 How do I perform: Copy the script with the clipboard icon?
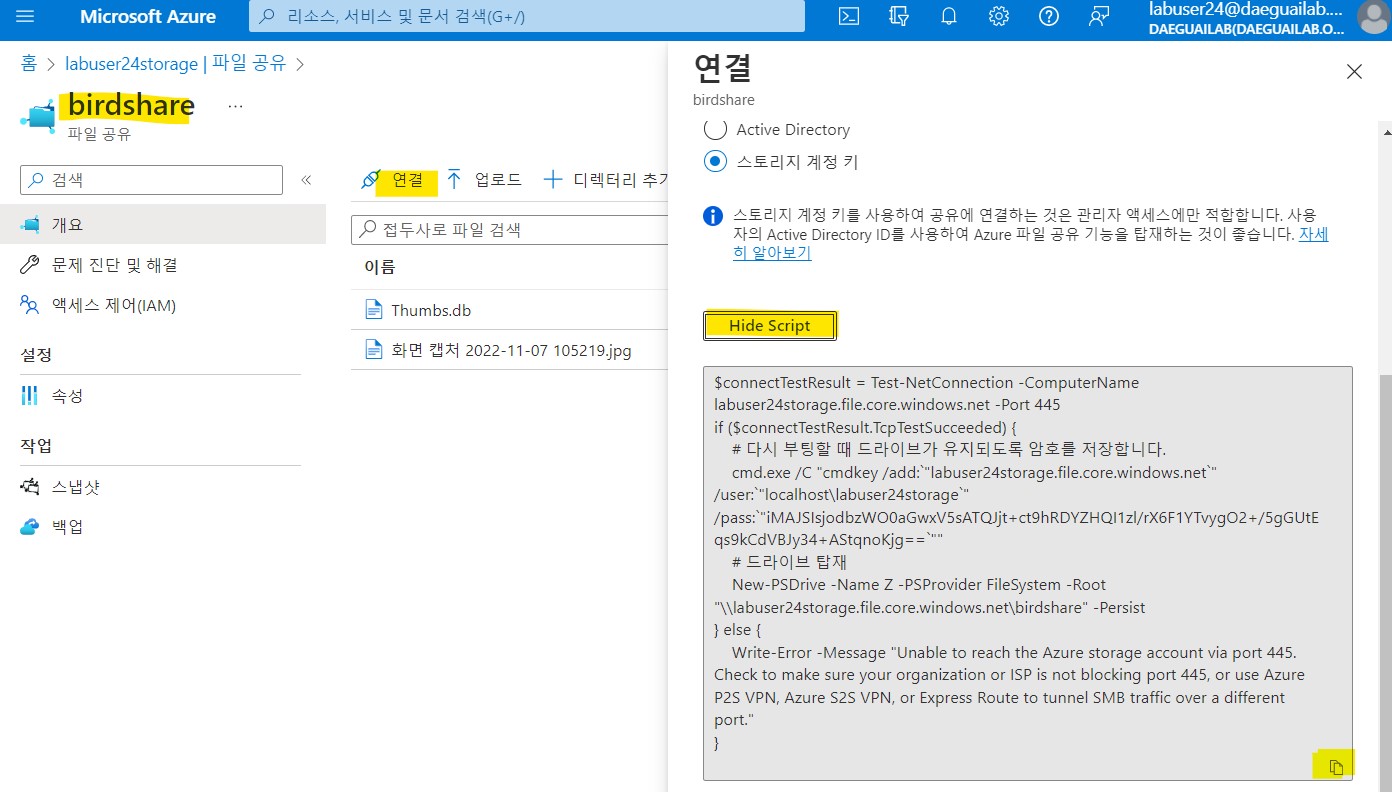[1335, 767]
